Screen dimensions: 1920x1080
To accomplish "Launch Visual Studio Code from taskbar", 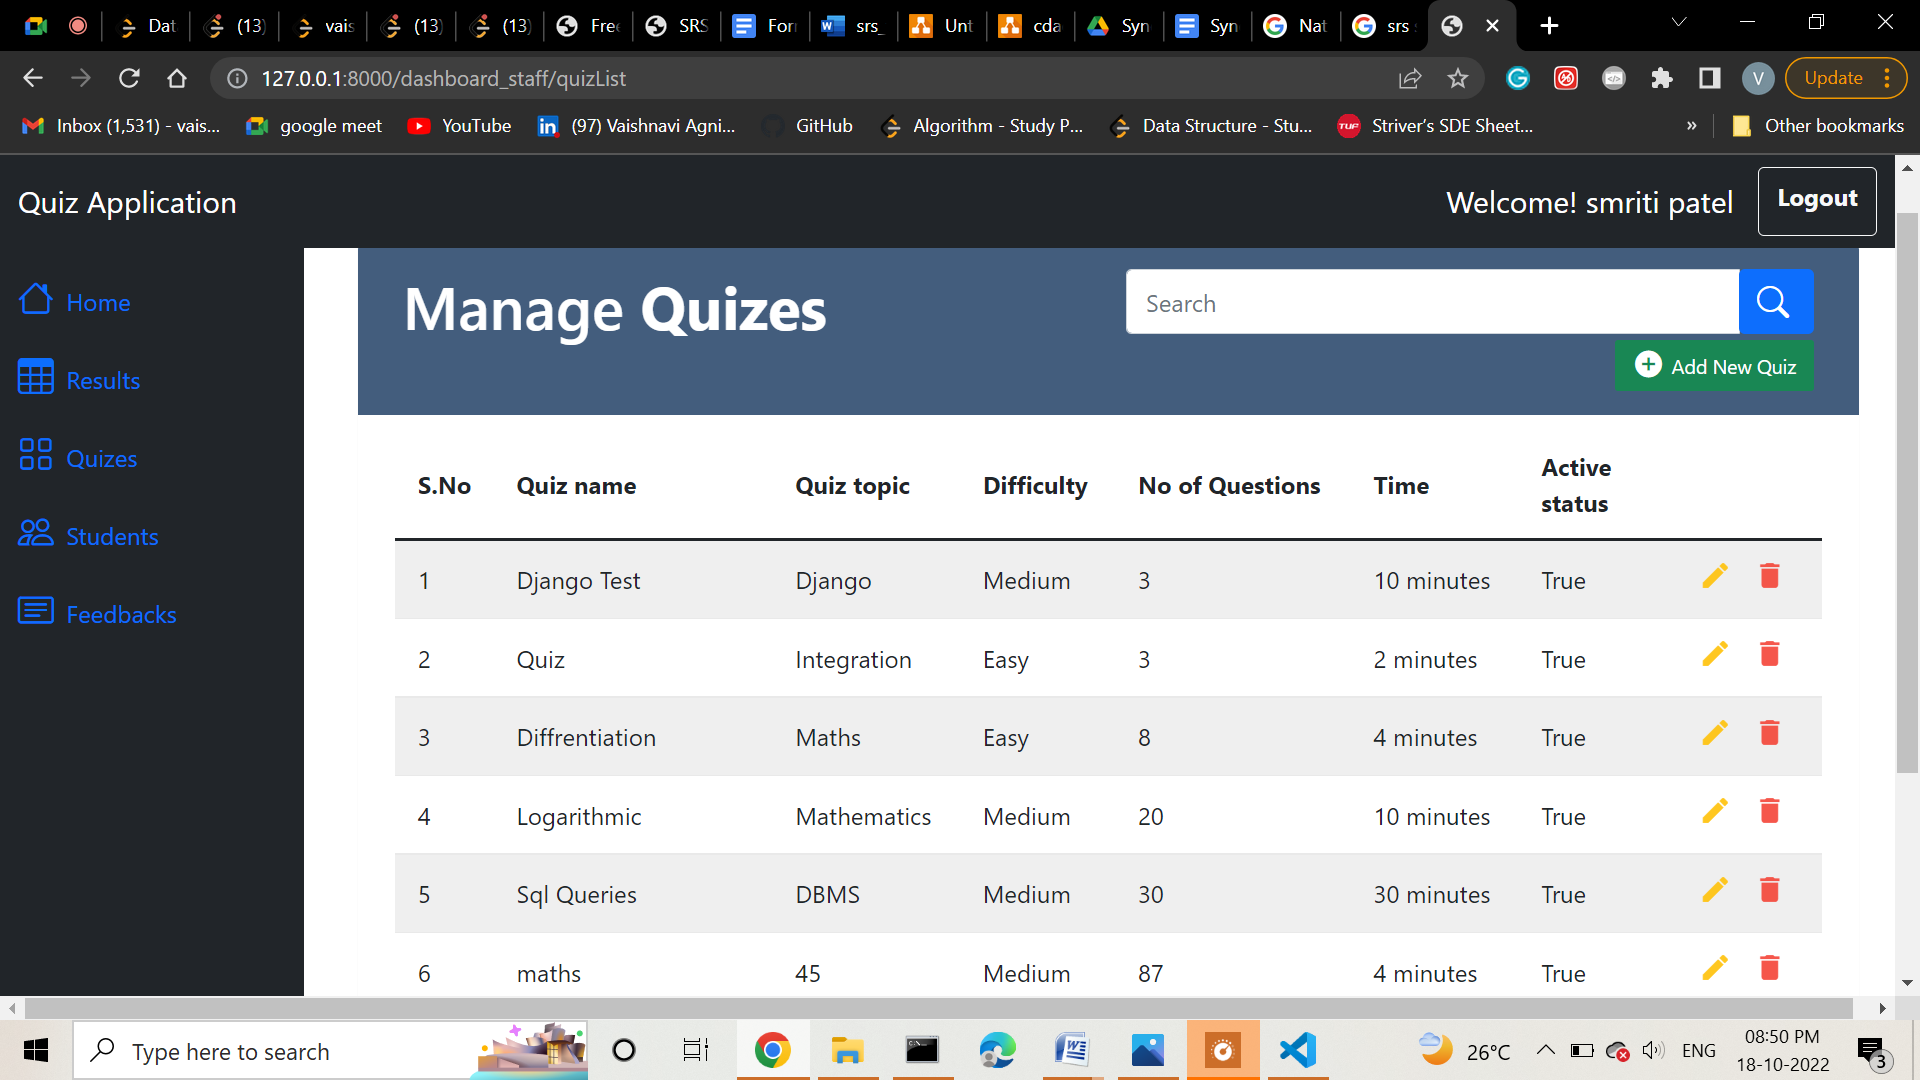I will click(1297, 1050).
